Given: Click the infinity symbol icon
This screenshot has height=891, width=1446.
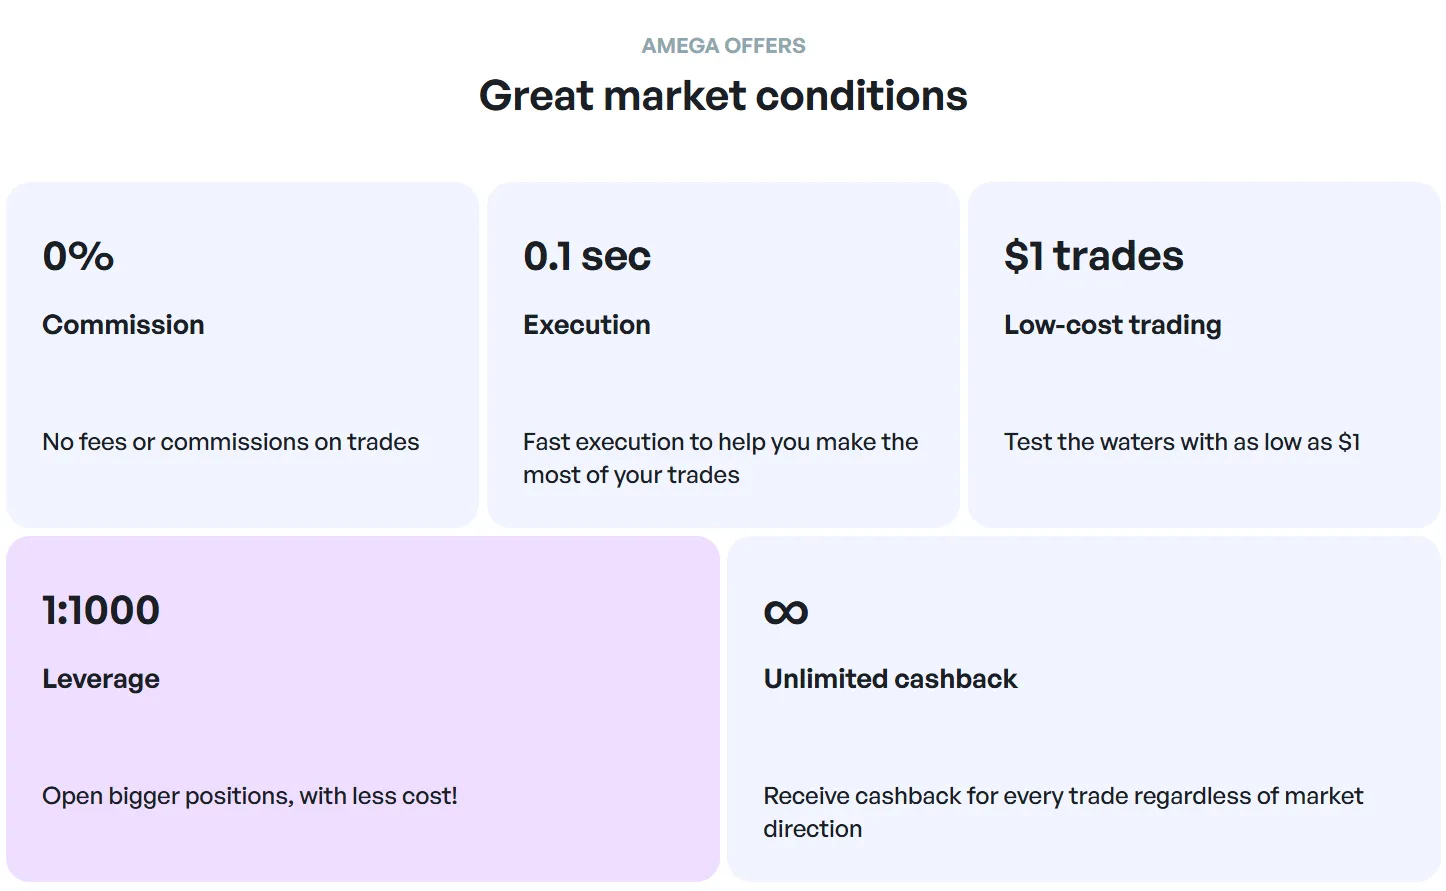Looking at the screenshot, I should [x=785, y=611].
